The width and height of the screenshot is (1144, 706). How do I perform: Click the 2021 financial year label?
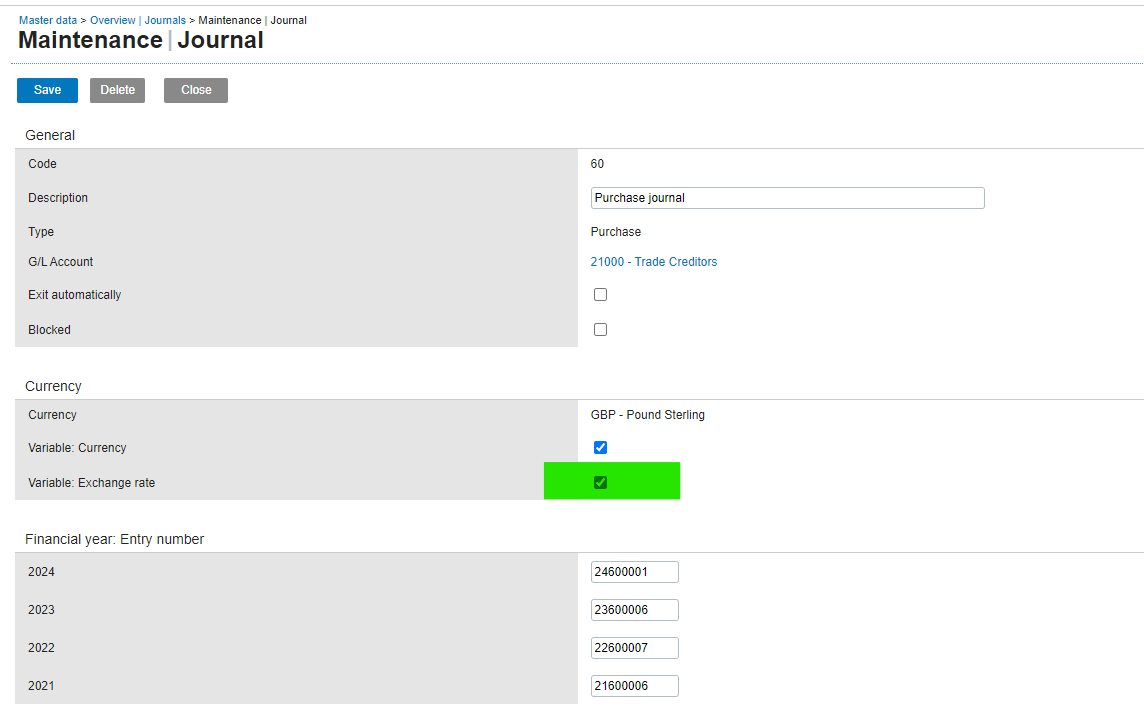42,686
